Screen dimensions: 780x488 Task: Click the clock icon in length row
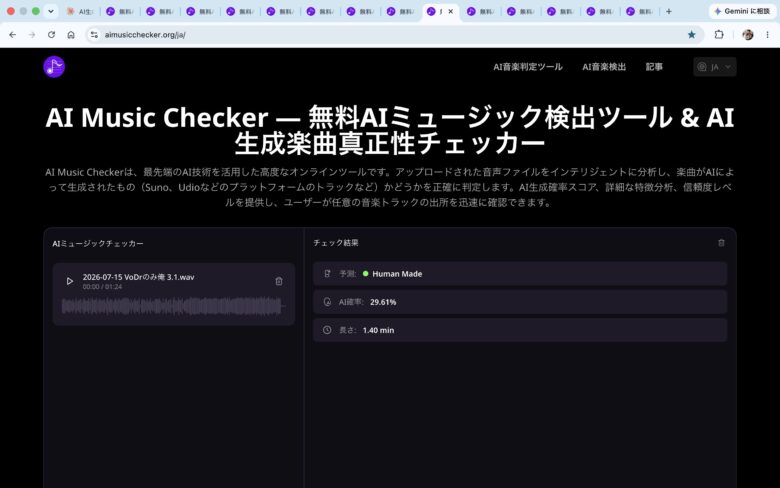tap(327, 330)
